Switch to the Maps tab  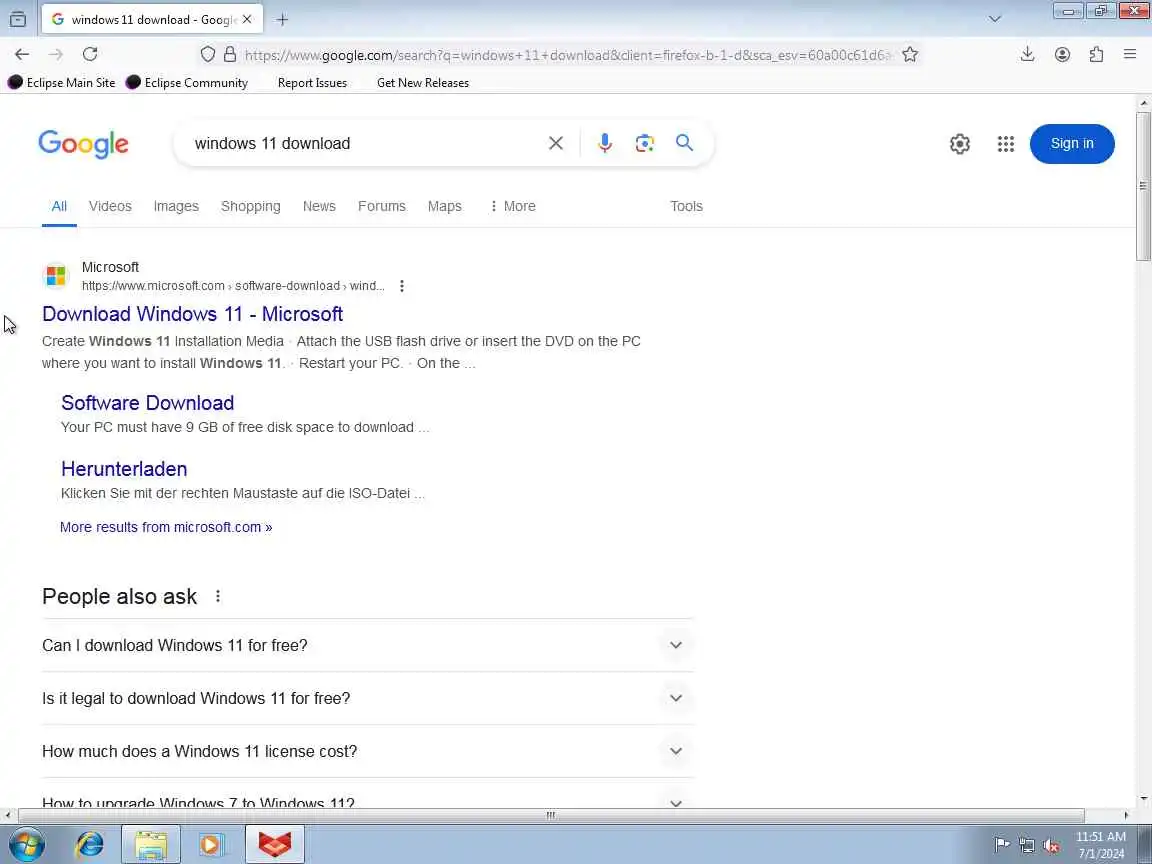coord(444,206)
